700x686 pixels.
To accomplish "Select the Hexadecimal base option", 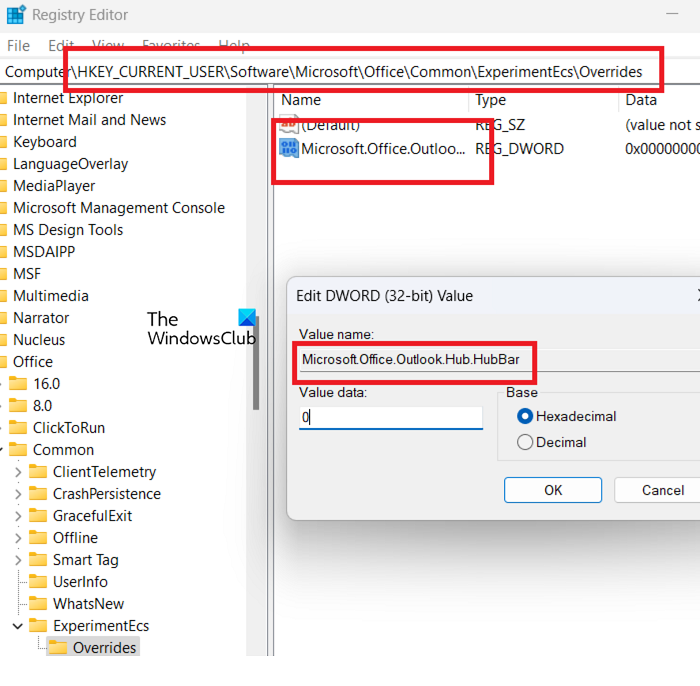I will [x=525, y=416].
